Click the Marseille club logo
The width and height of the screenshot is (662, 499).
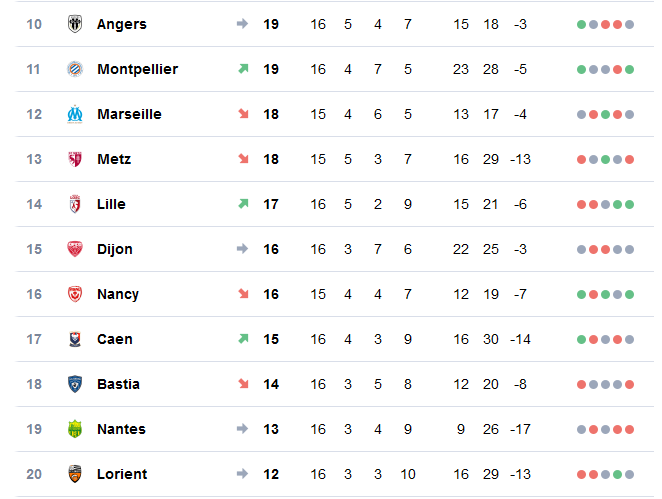(75, 114)
